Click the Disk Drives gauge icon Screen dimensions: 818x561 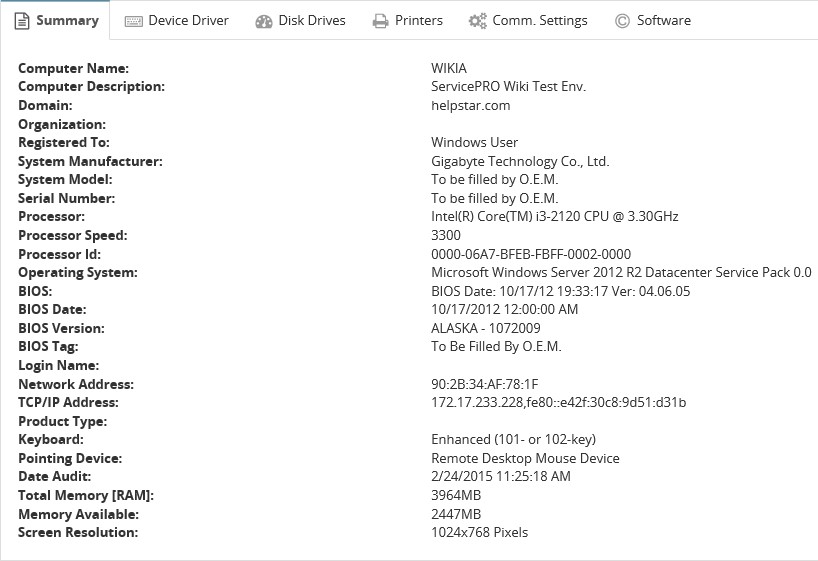[264, 21]
